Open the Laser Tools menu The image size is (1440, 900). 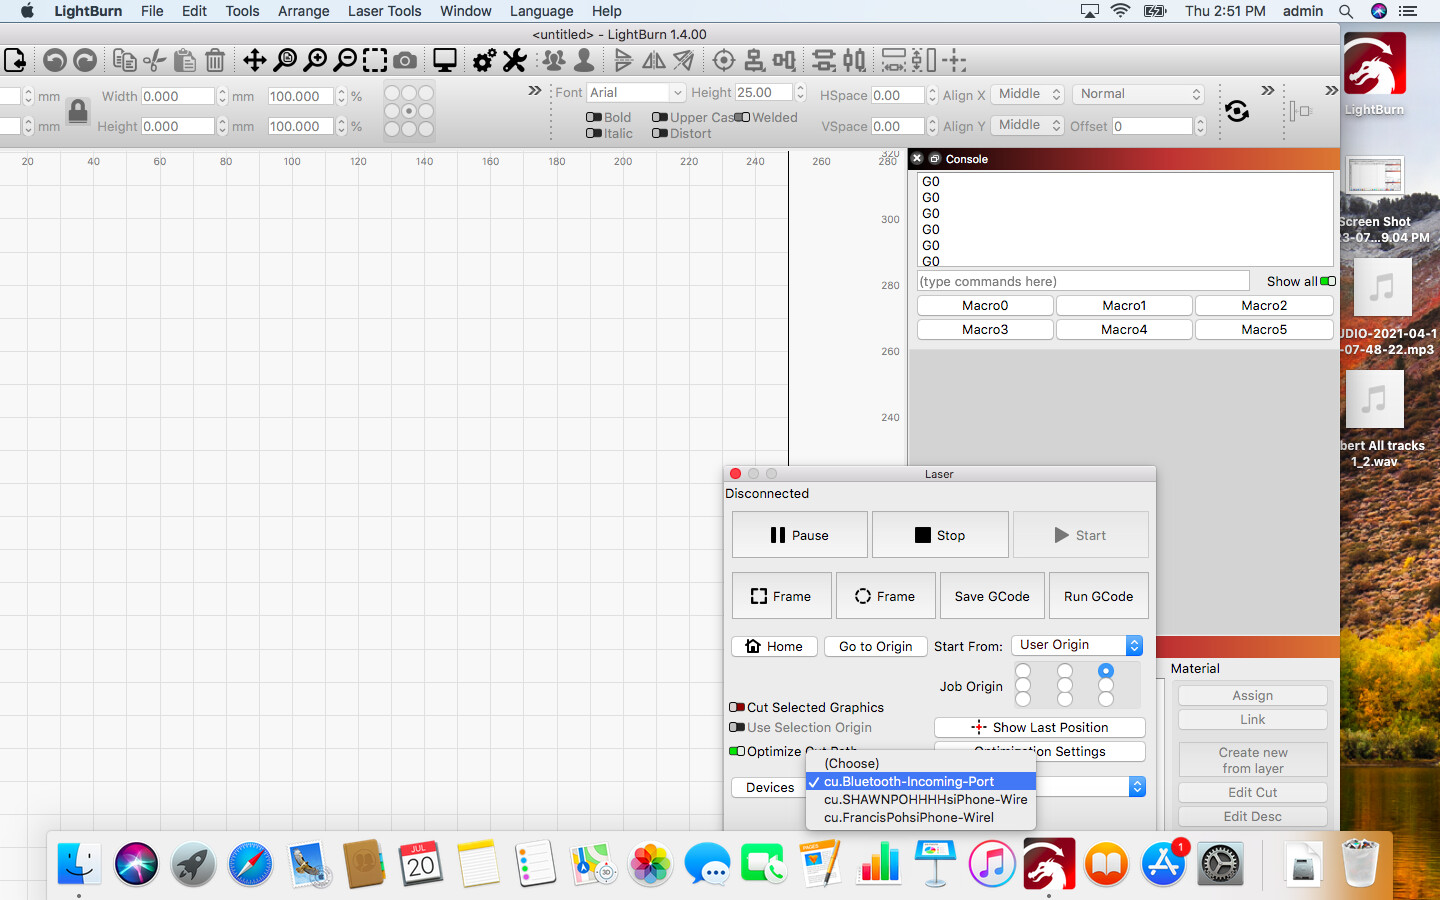point(384,11)
